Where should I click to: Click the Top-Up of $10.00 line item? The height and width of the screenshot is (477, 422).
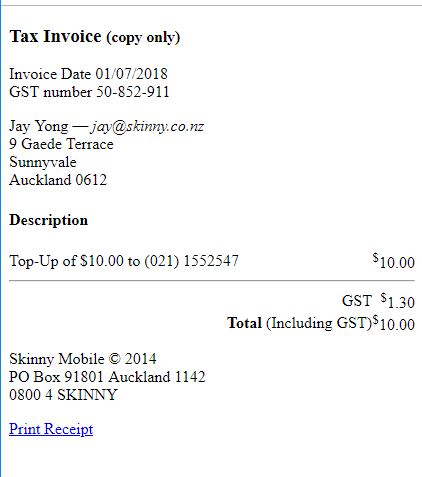pyautogui.click(x=124, y=261)
